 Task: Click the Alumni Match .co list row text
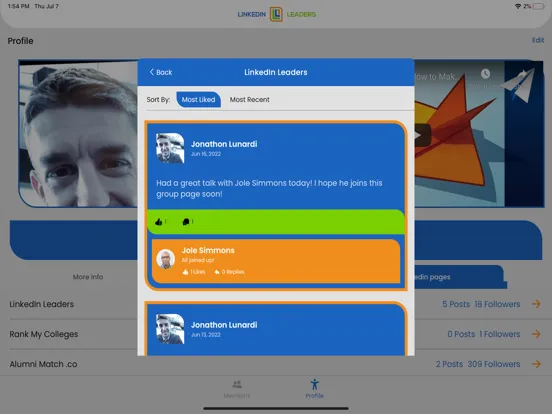tap(43, 364)
